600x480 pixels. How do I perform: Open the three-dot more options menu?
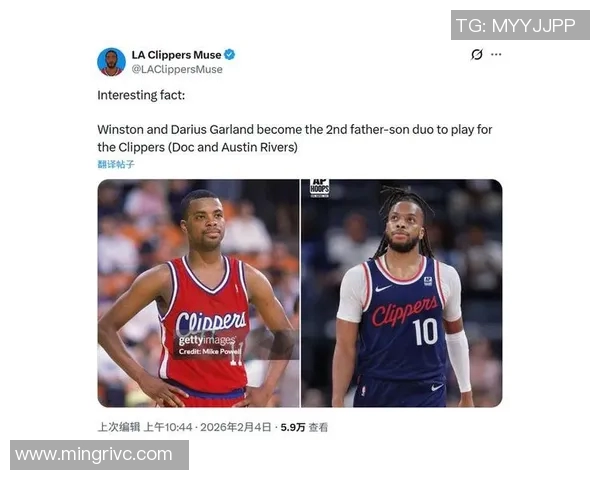496,54
